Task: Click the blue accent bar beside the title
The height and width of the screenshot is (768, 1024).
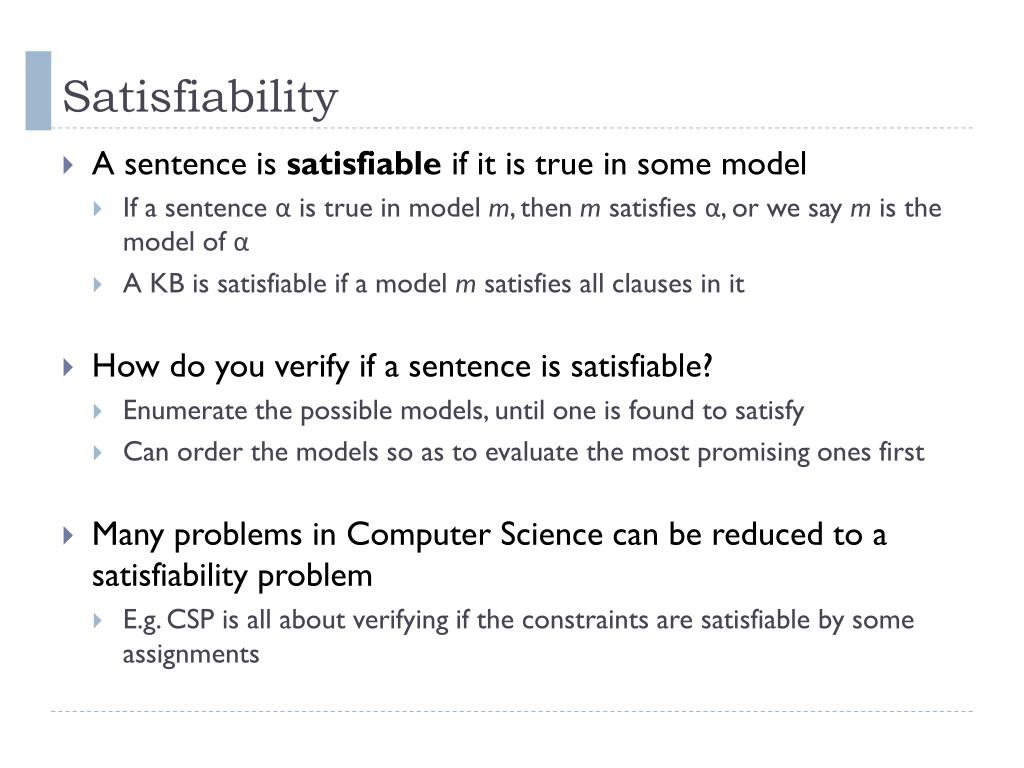Action: coord(38,91)
